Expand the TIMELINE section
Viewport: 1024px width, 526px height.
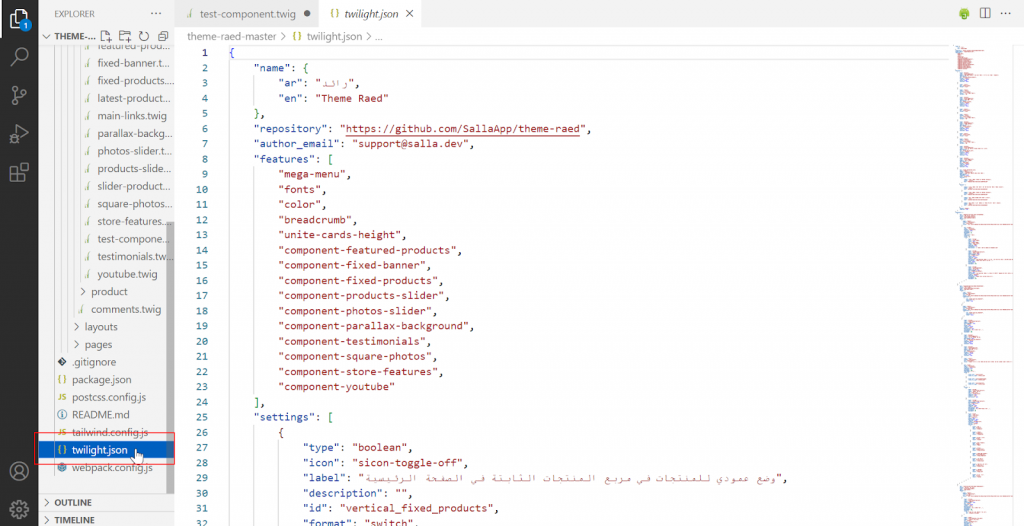[74, 520]
